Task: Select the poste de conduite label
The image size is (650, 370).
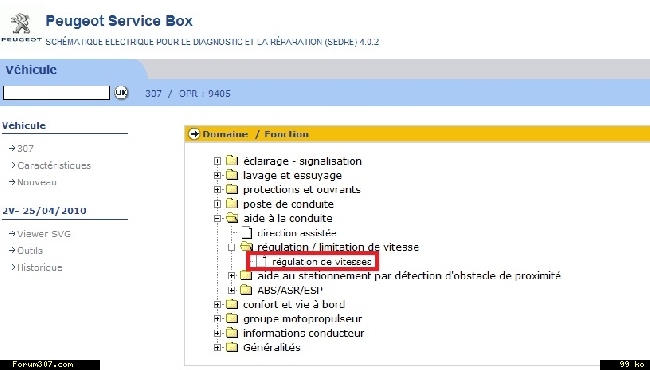Action: pyautogui.click(x=288, y=204)
